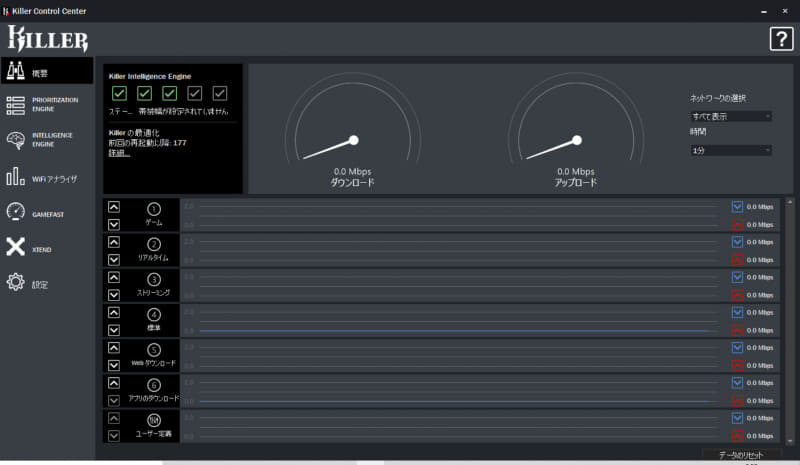Toggle the first green Intelligence Engine checkbox
800x465 pixels.
tap(119, 93)
